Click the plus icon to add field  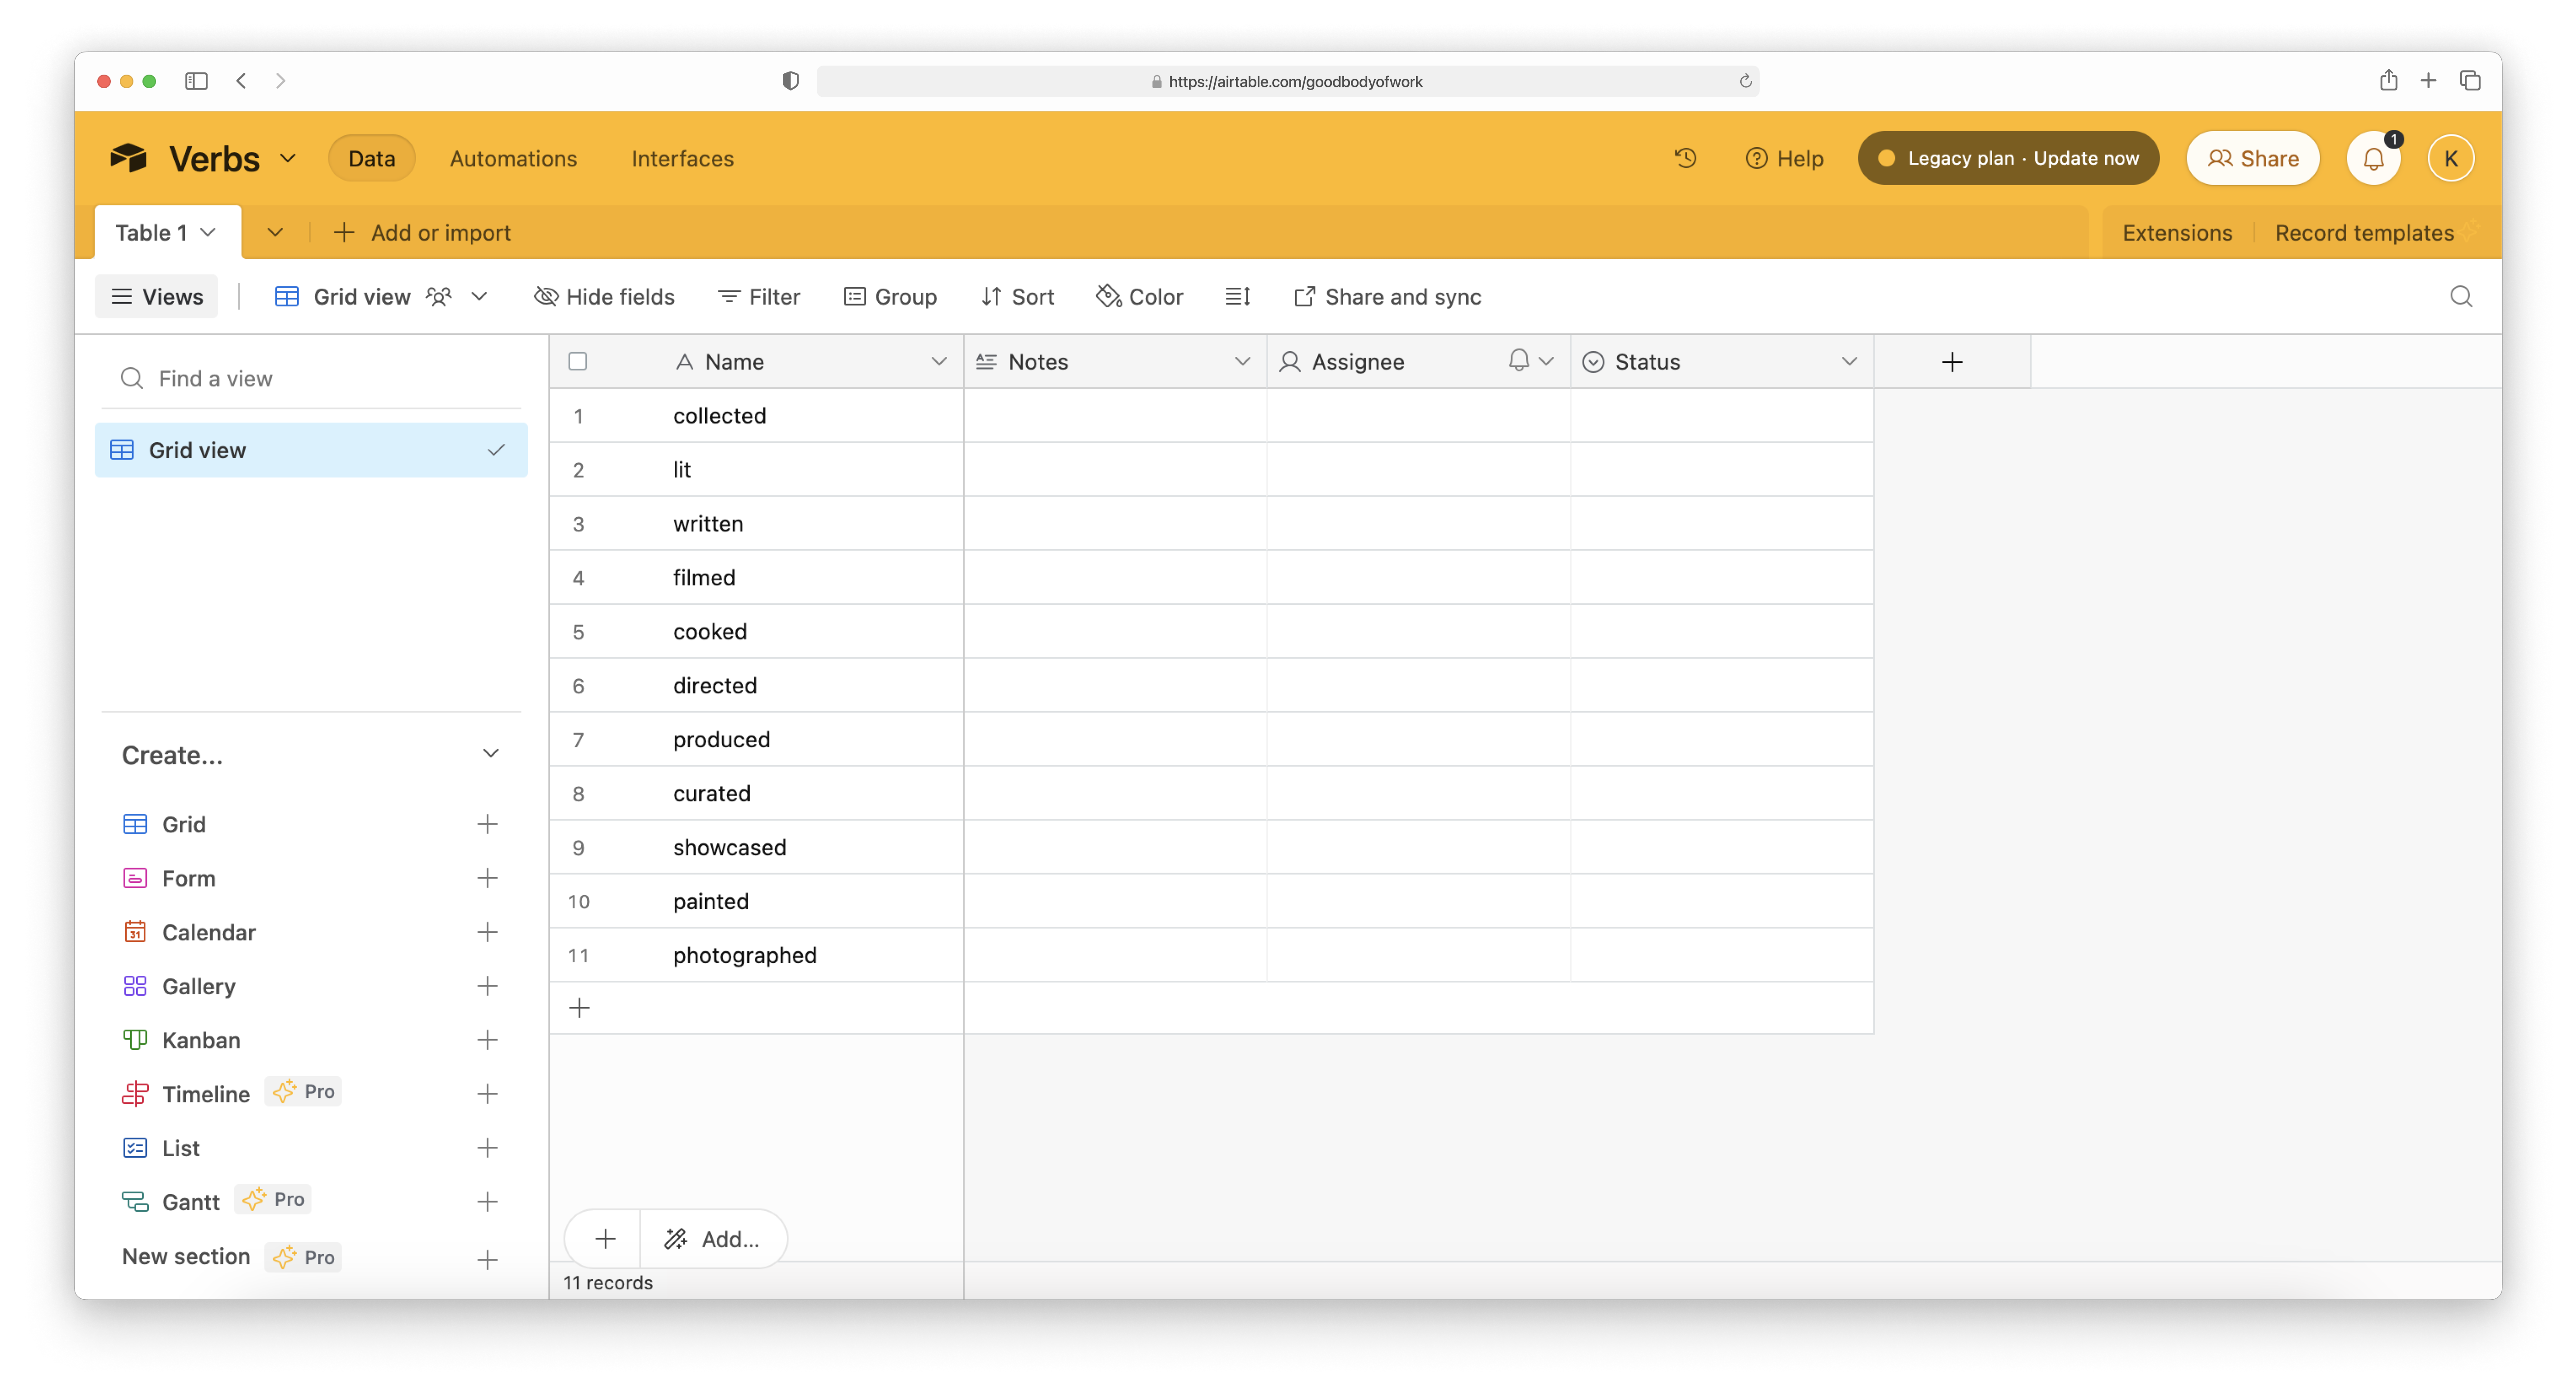[1951, 362]
